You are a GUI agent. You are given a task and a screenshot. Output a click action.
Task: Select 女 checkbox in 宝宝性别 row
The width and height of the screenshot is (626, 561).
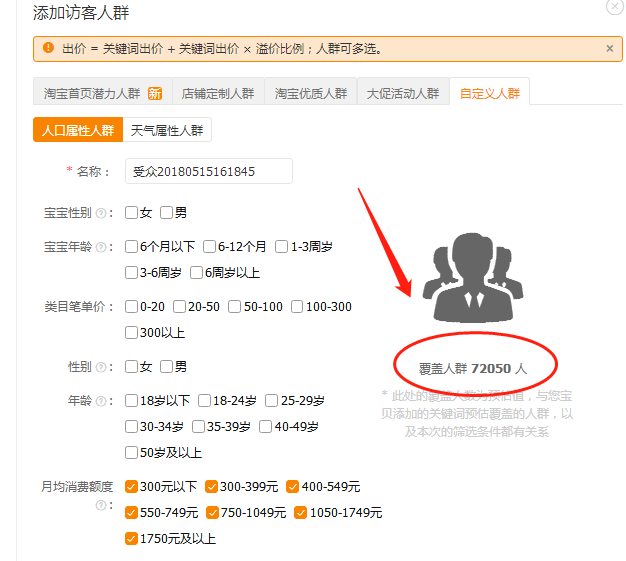[x=131, y=213]
